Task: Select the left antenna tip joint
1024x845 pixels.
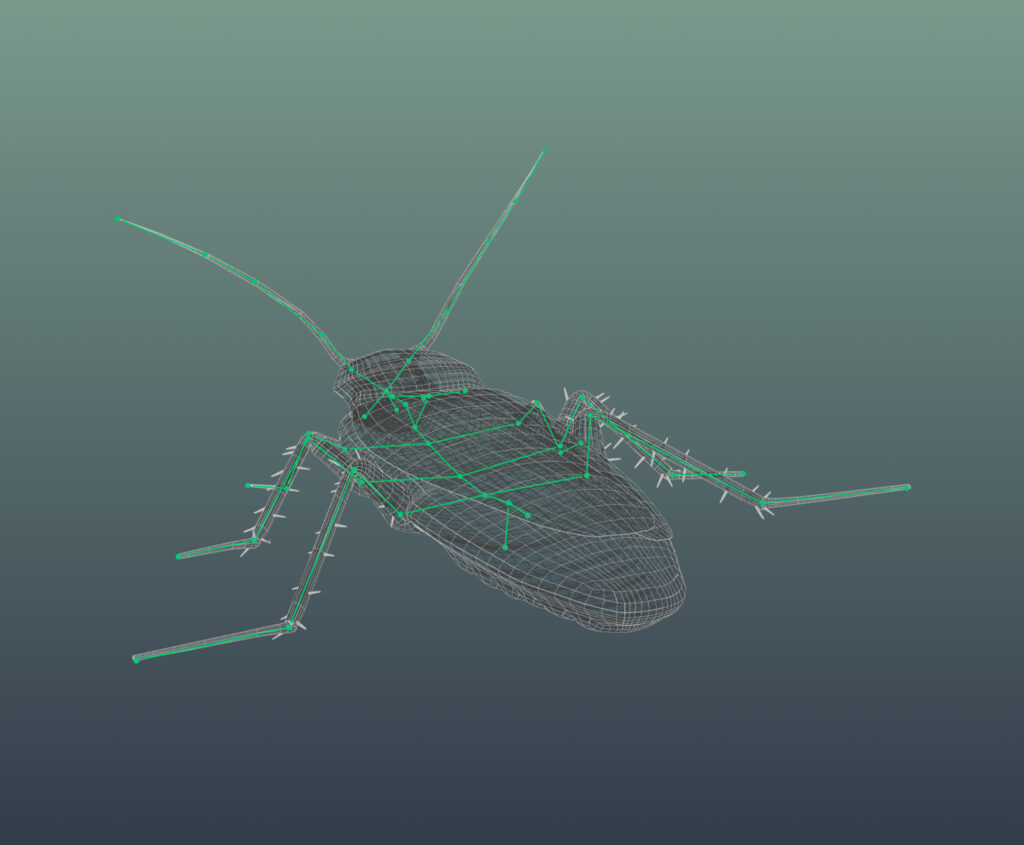Action: pyautogui.click(x=117, y=218)
